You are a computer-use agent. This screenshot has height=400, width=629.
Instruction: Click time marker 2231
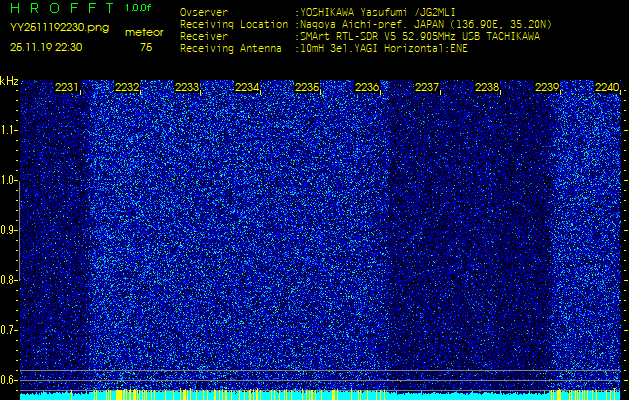(67, 87)
